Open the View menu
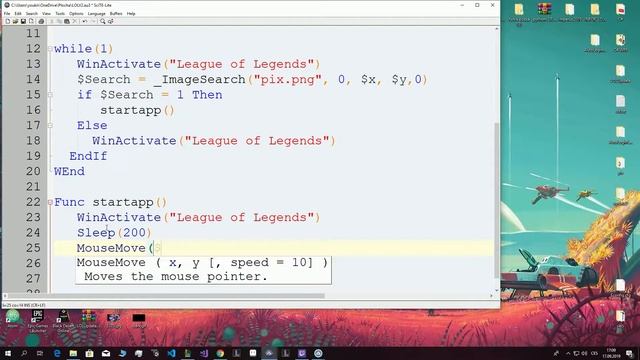Viewport: 640px width, 360px height. pos(47,13)
